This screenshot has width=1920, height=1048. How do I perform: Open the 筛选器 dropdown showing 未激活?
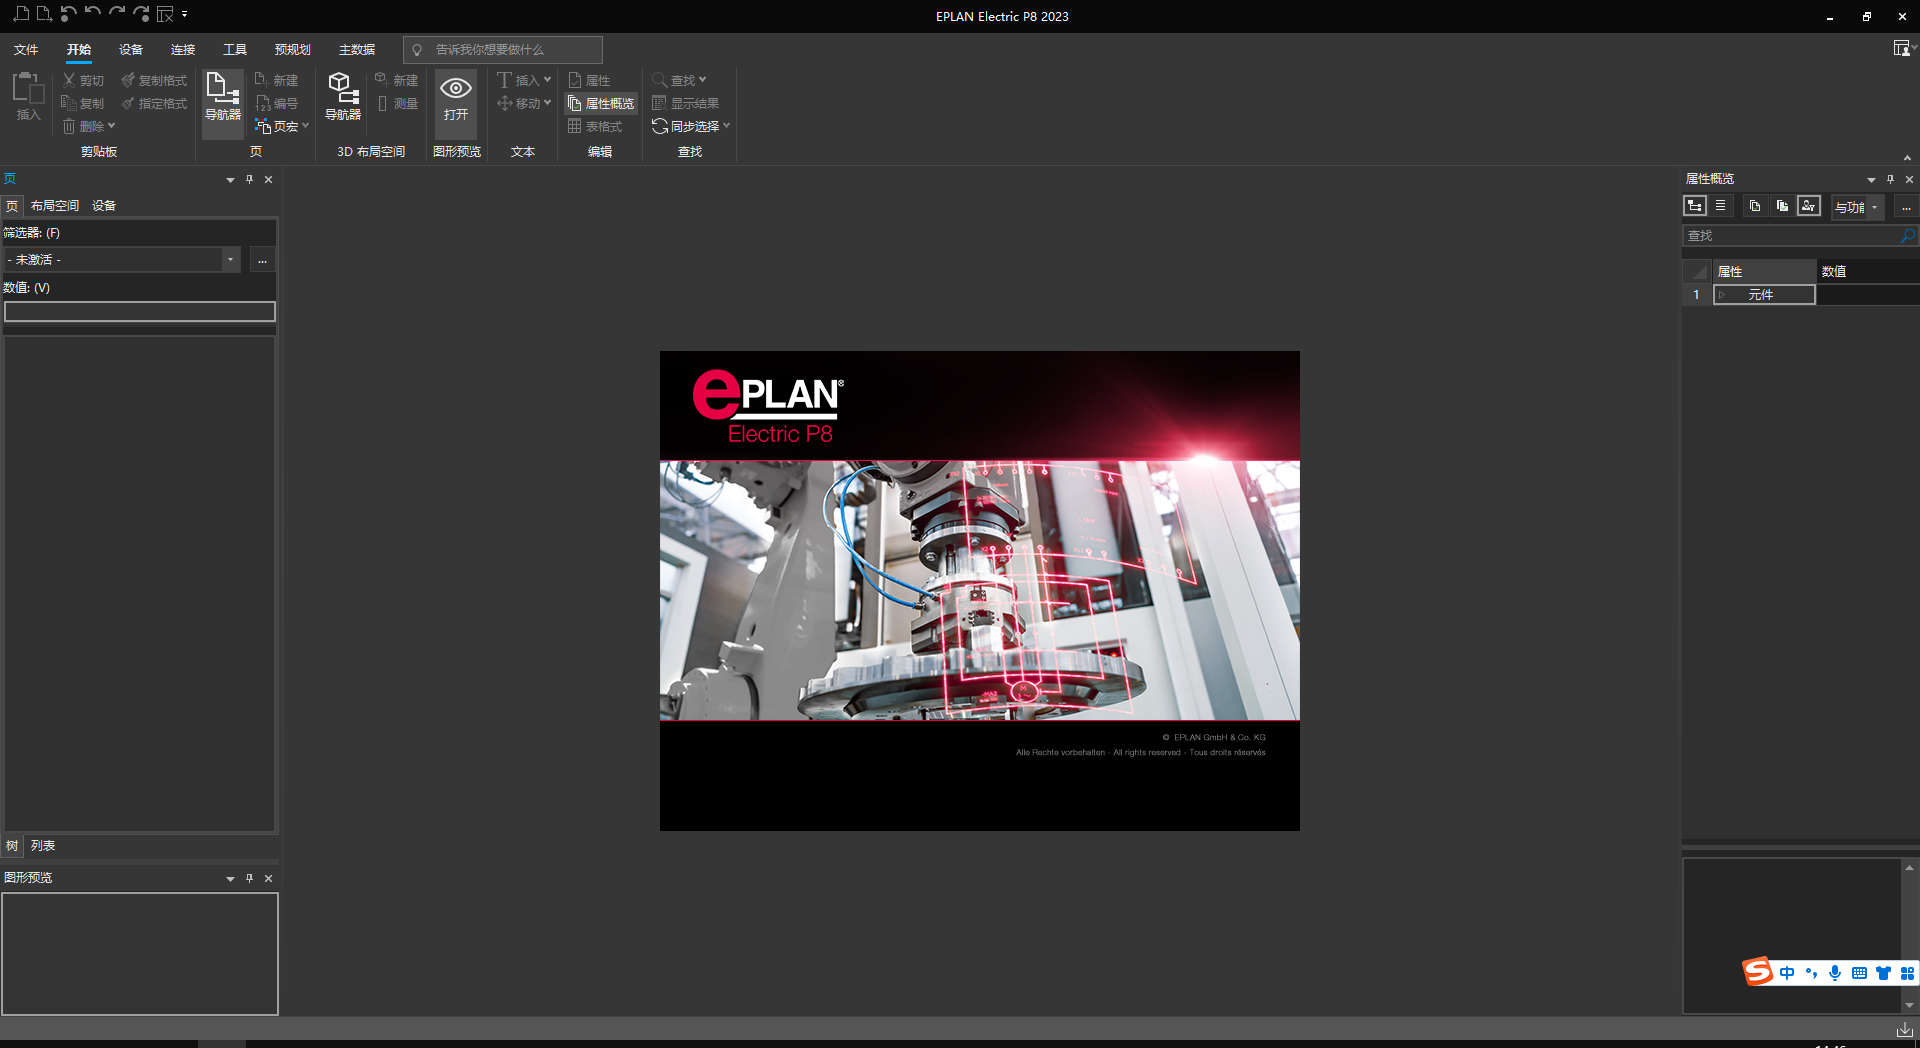point(230,259)
